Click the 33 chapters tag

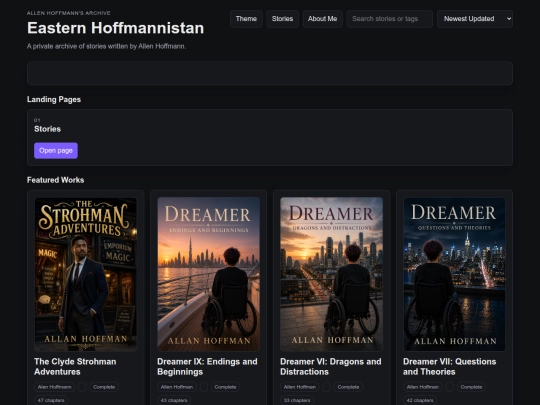click(x=297, y=401)
